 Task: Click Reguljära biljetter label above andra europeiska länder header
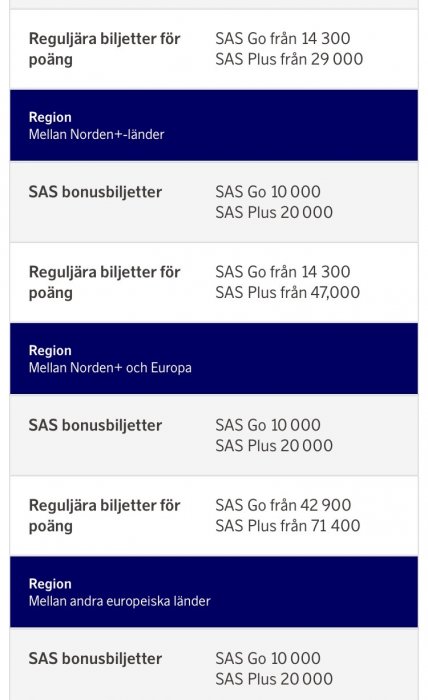coord(104,516)
